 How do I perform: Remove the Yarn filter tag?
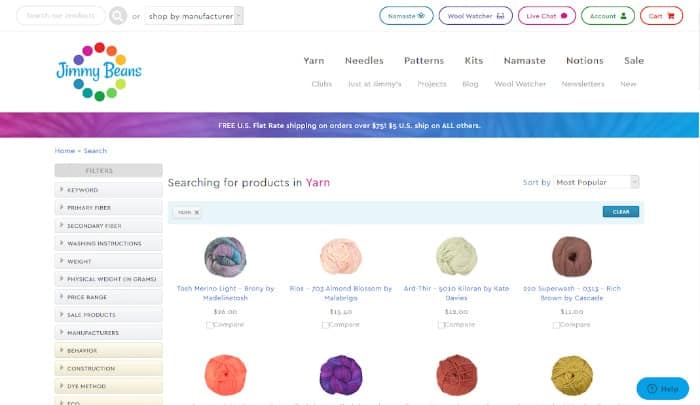point(197,212)
